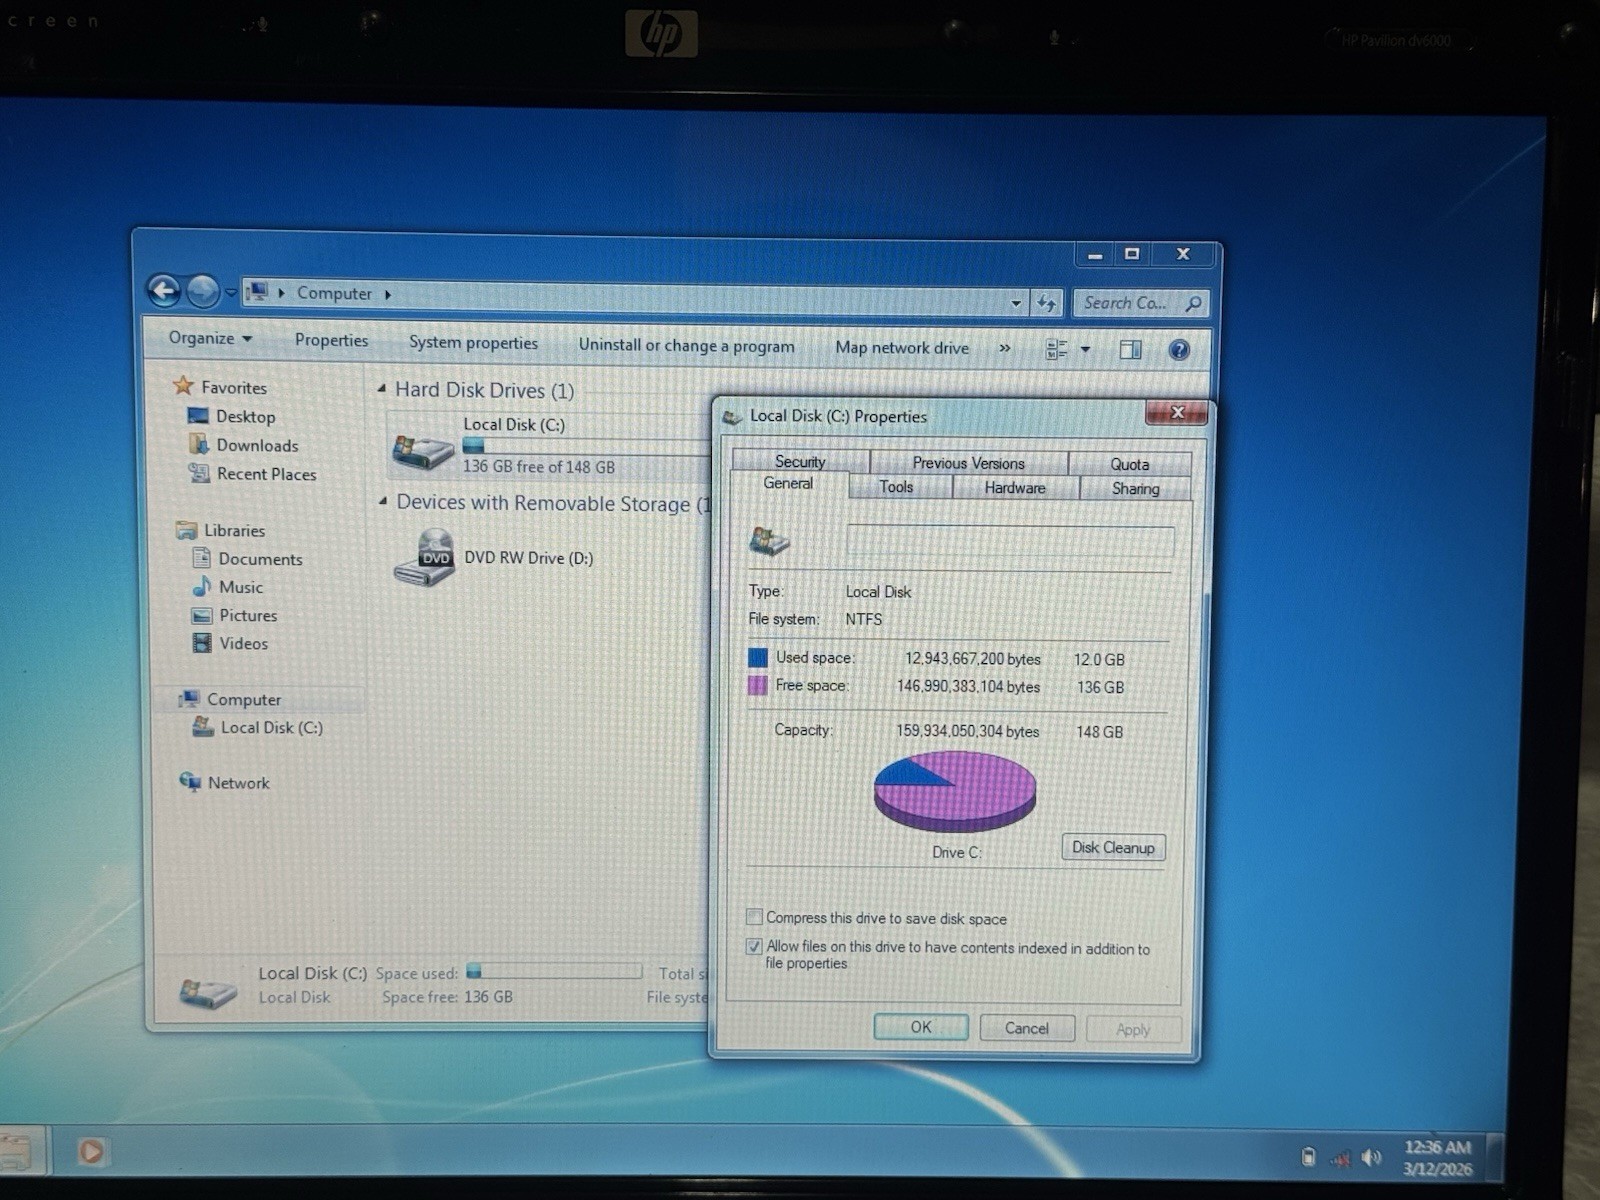The width and height of the screenshot is (1600, 1200).
Task: Change the view with the views icon
Action: pyautogui.click(x=1056, y=349)
